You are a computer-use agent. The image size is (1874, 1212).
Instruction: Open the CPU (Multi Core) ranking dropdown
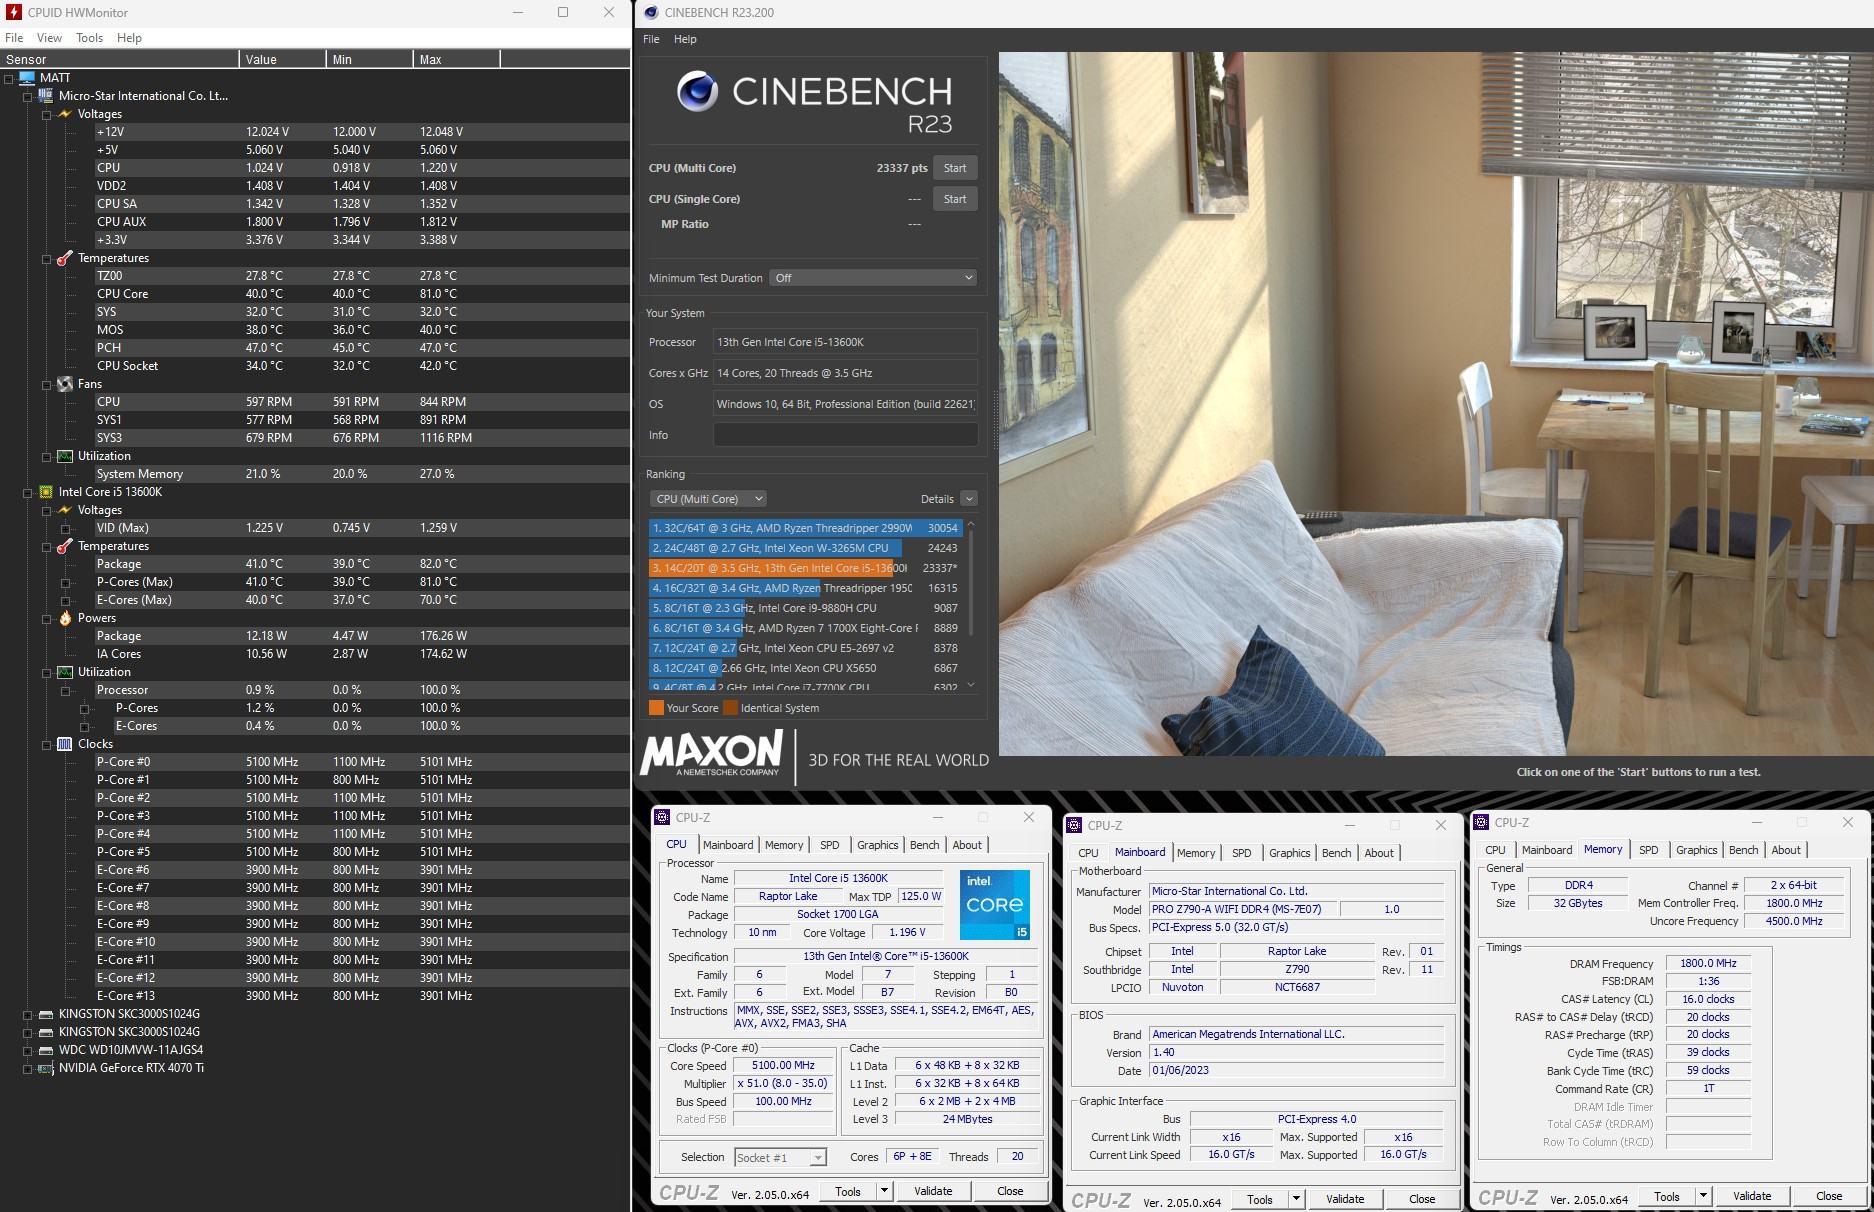tap(708, 498)
